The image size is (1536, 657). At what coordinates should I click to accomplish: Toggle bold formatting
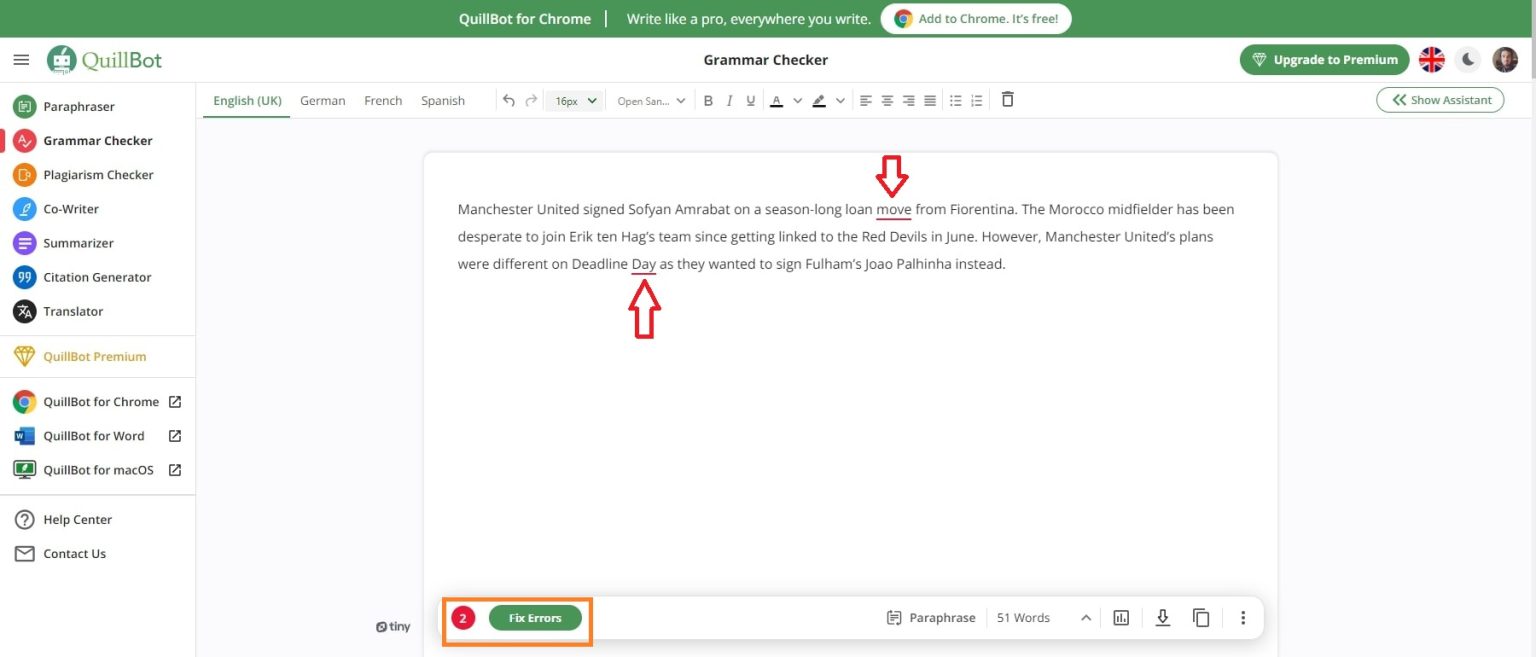coord(708,100)
